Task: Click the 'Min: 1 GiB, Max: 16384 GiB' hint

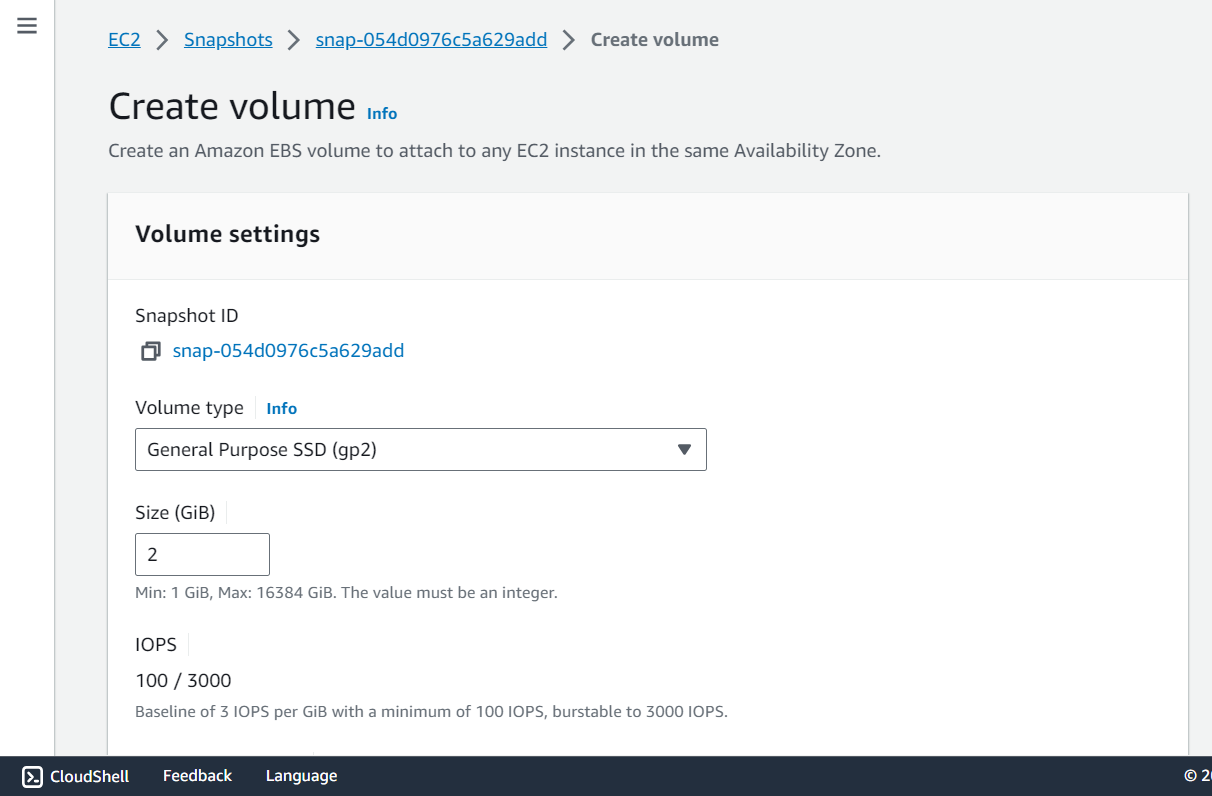Action: pyautogui.click(x=346, y=593)
